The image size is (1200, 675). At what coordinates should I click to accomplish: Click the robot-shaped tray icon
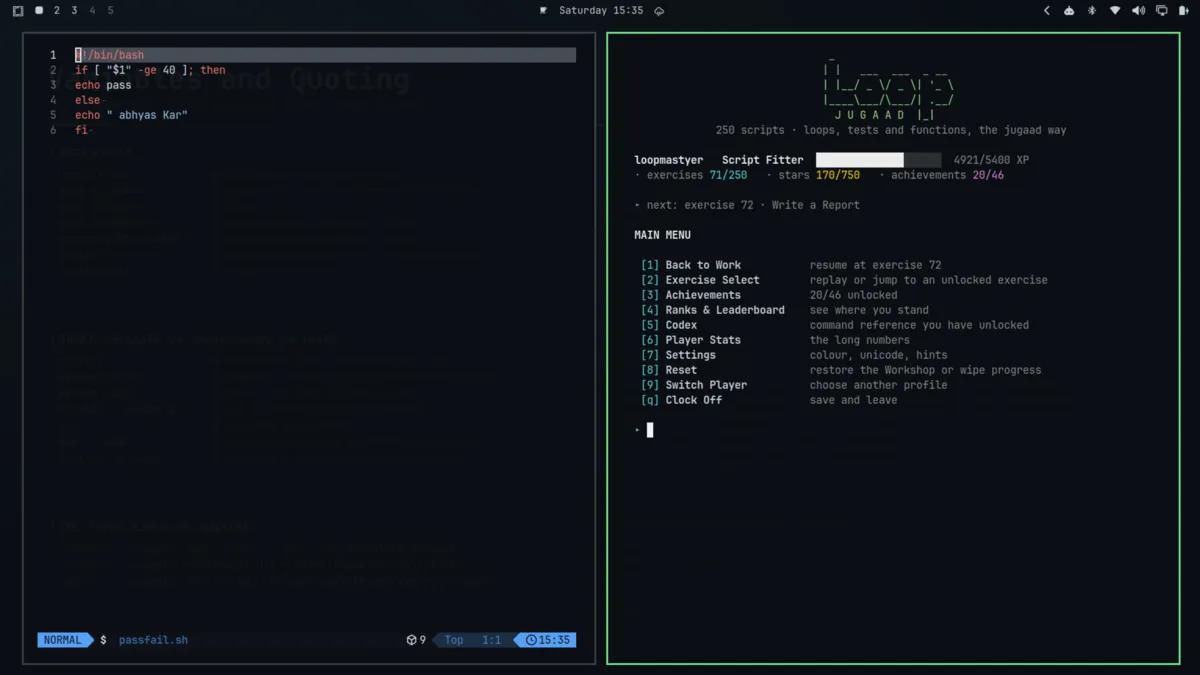[1069, 10]
